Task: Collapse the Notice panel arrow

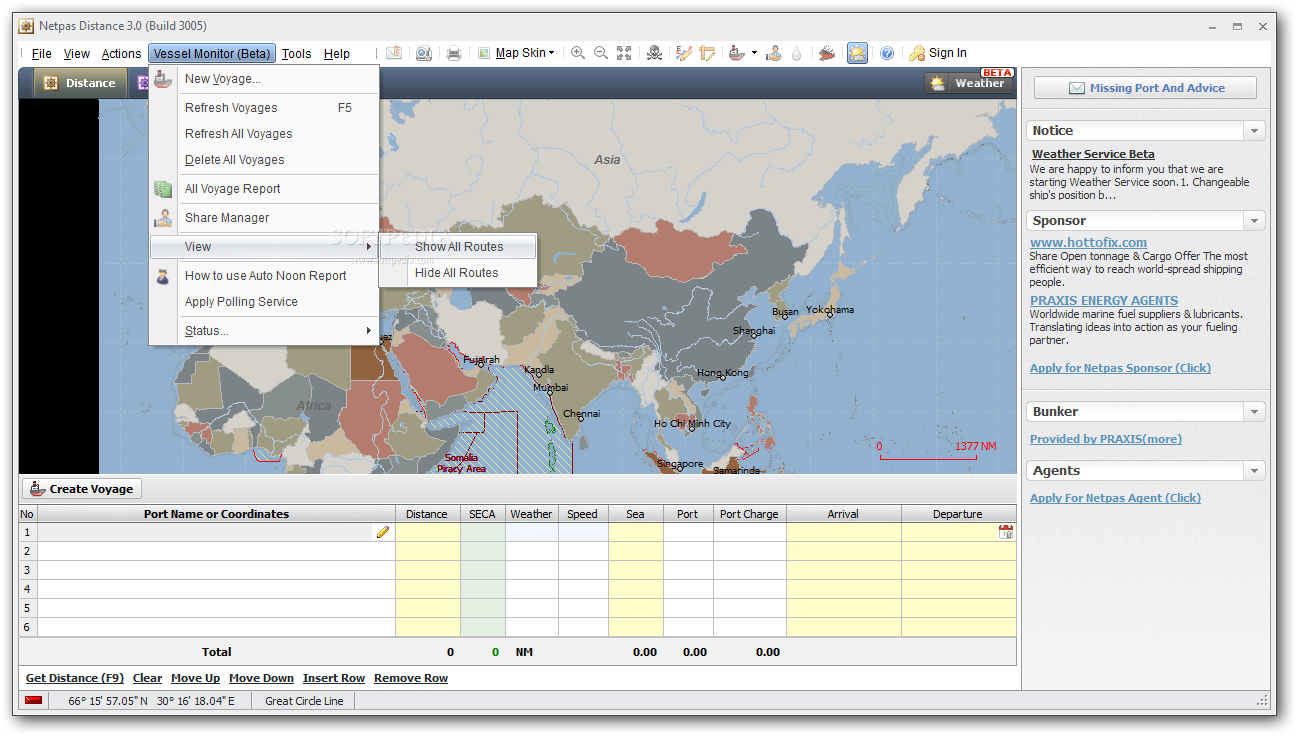Action: (1254, 131)
